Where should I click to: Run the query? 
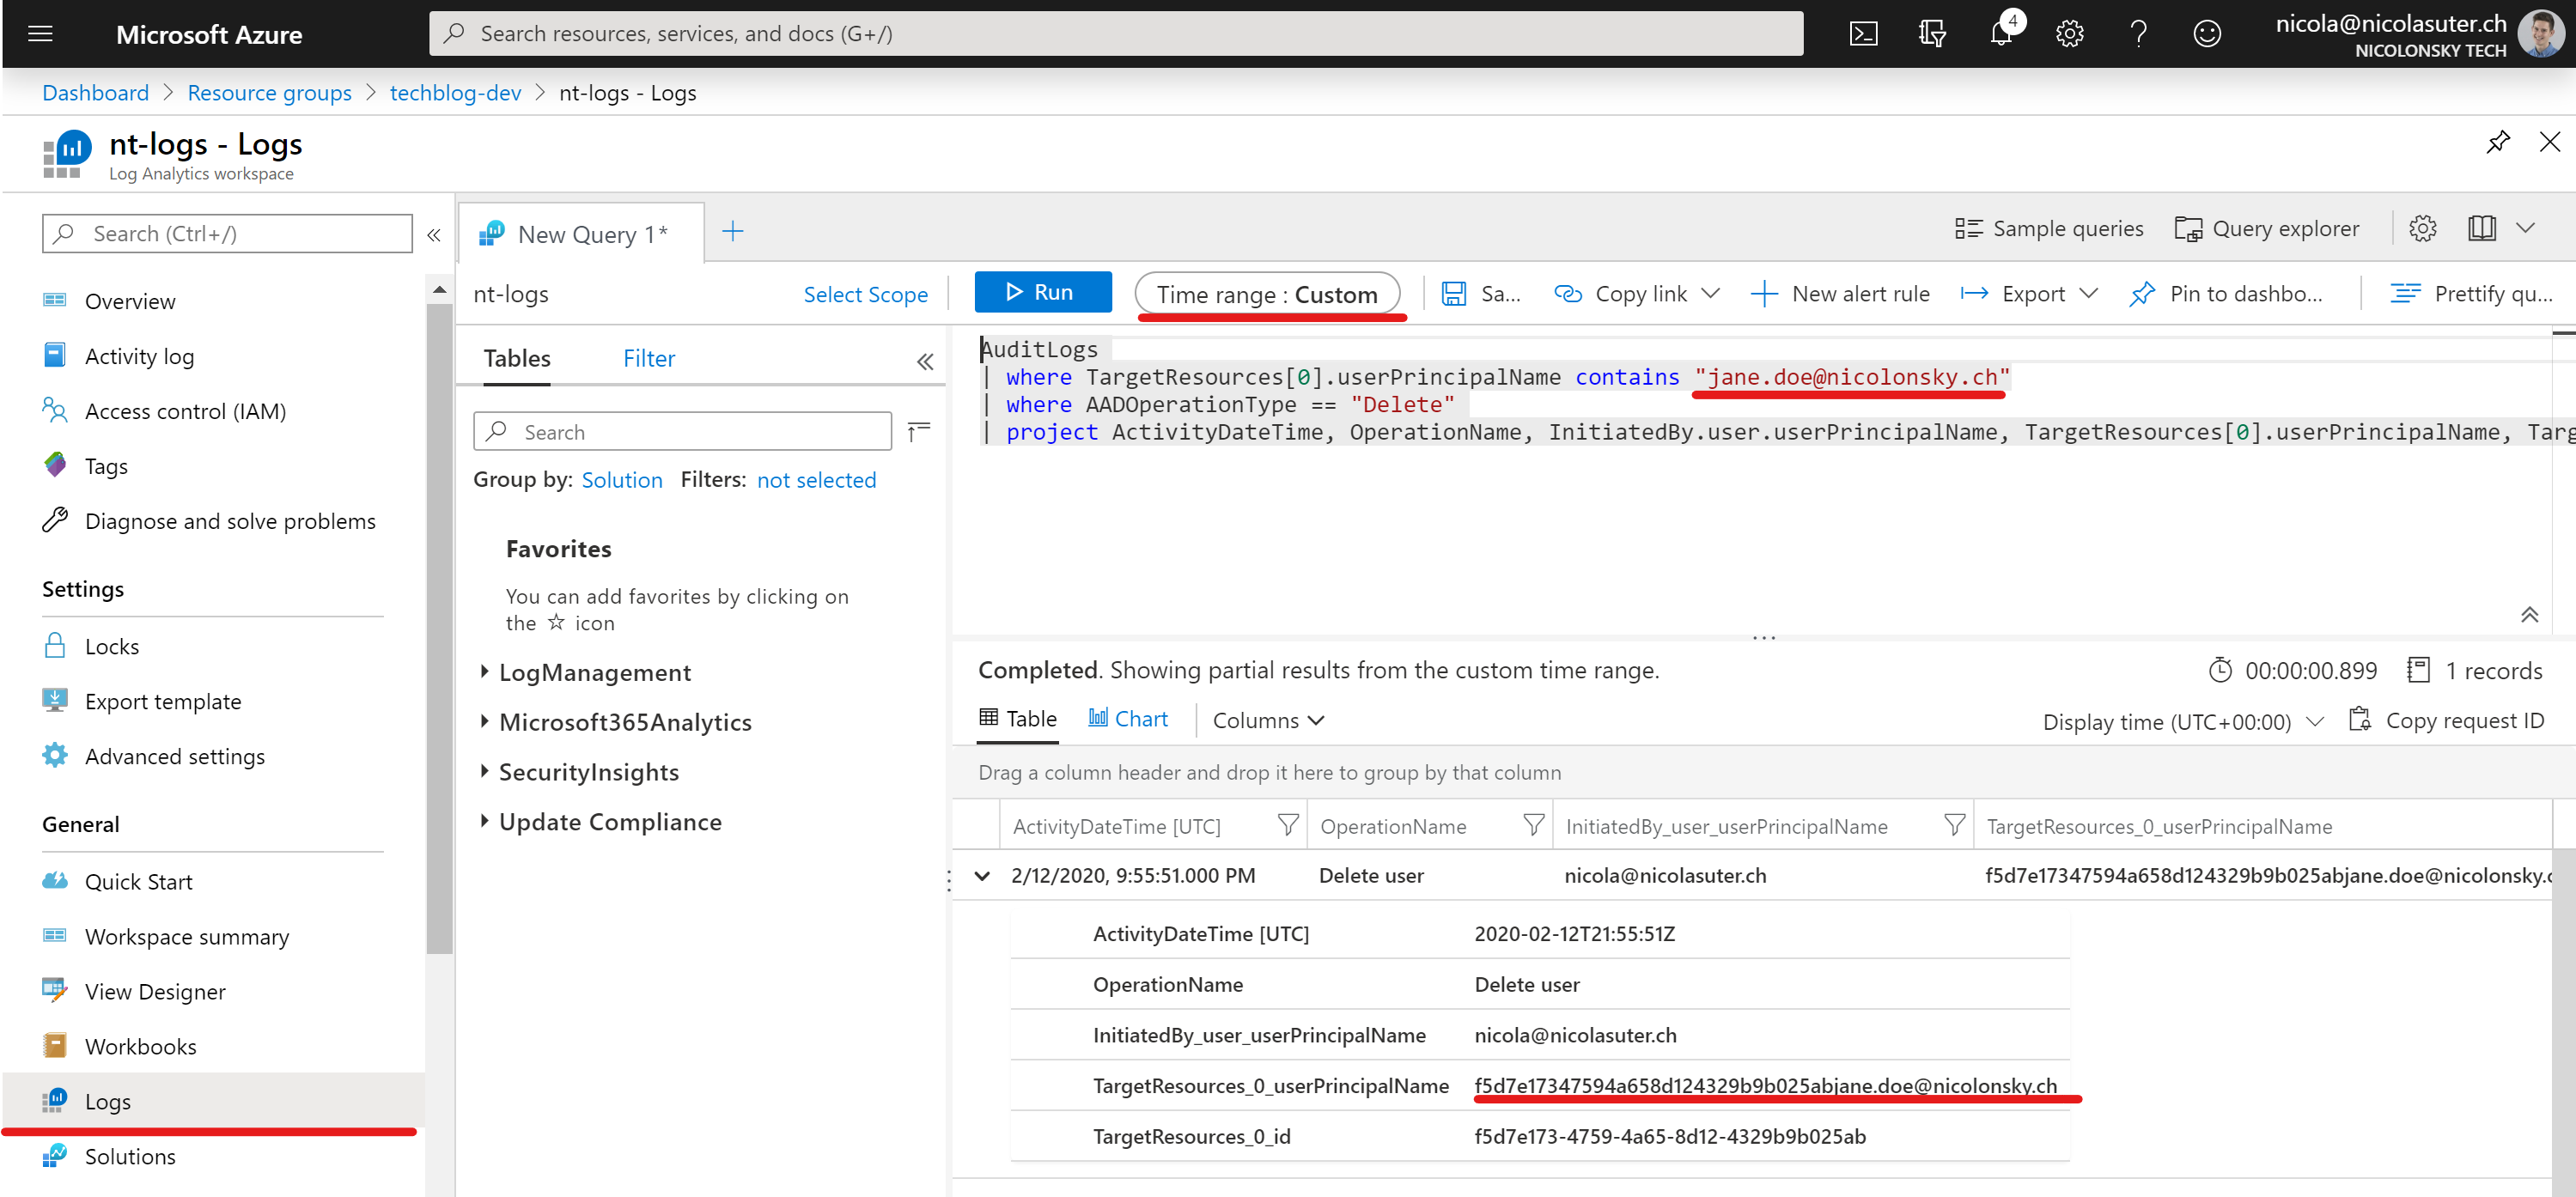click(x=1043, y=292)
